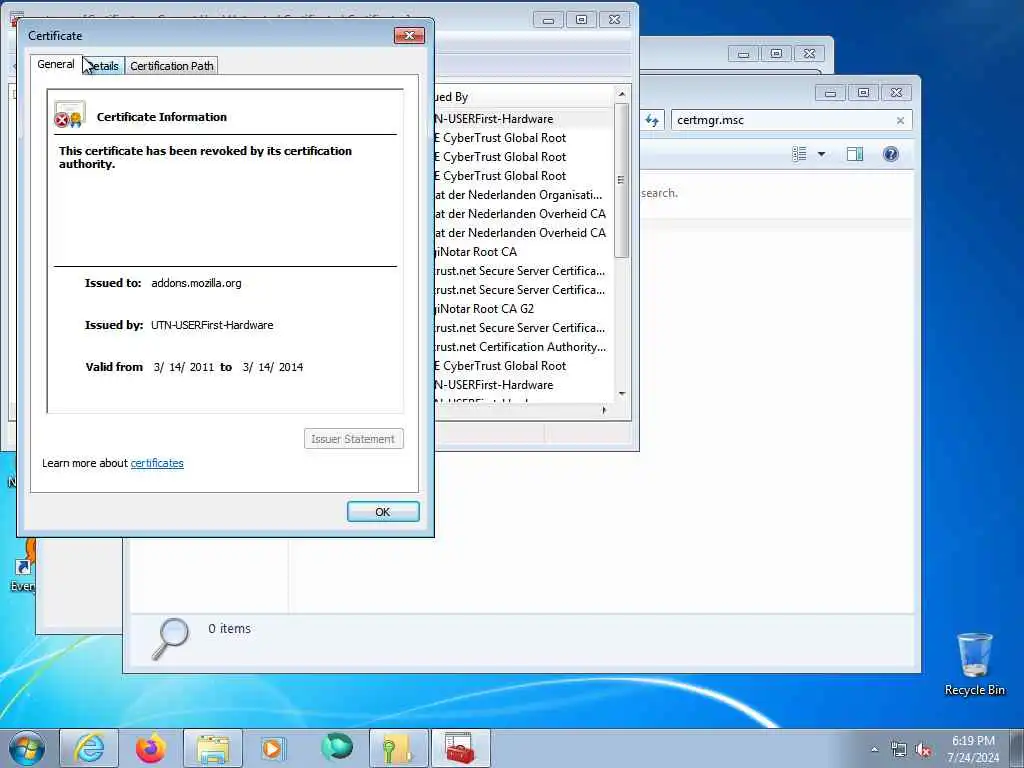Open Windows Media Player from taskbar
The height and width of the screenshot is (768, 1024).
(274, 748)
